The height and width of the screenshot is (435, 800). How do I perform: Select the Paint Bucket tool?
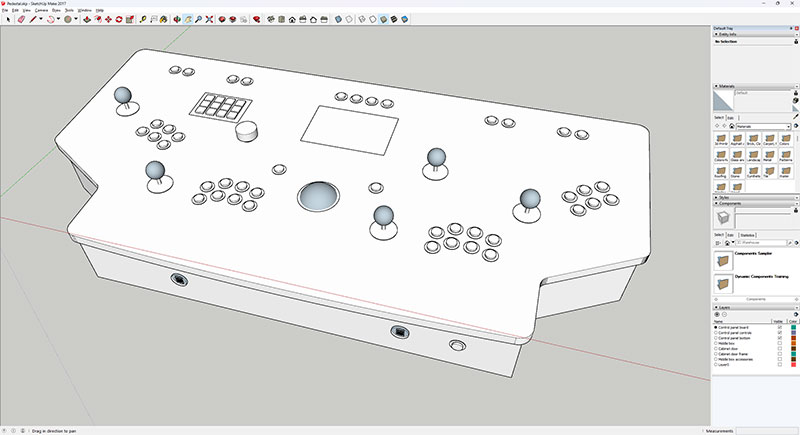(163, 19)
